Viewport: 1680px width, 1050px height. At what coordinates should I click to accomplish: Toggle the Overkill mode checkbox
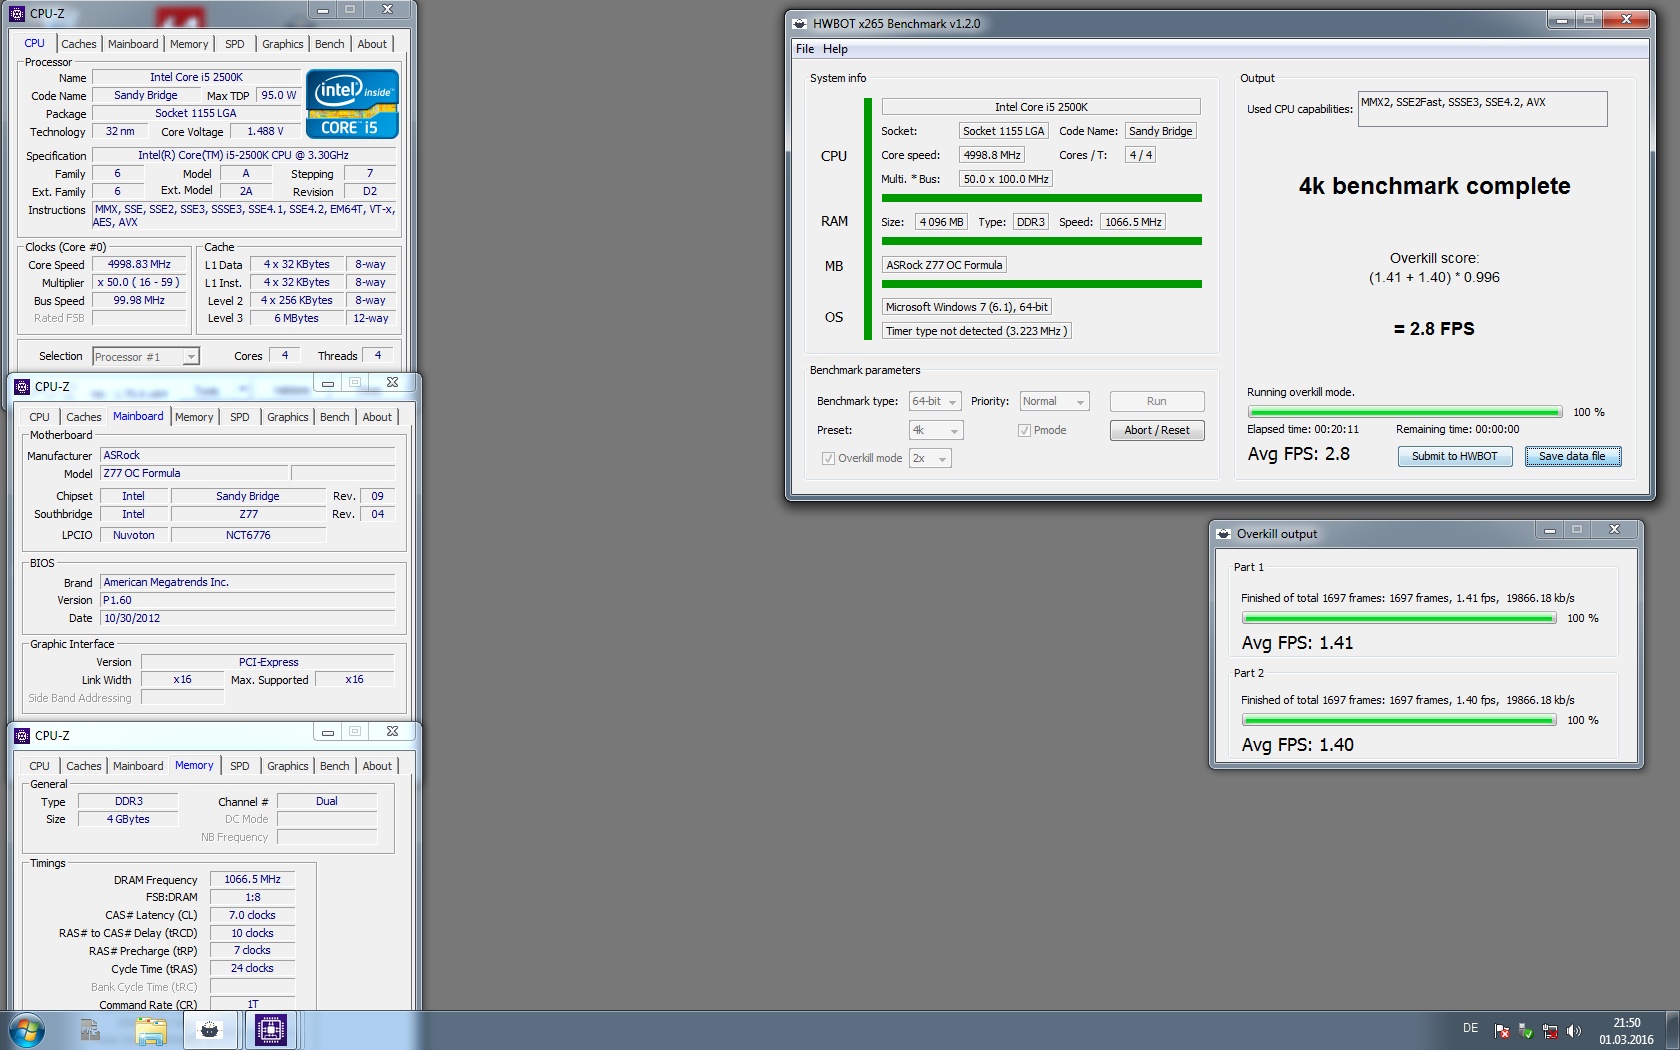pyautogui.click(x=828, y=459)
